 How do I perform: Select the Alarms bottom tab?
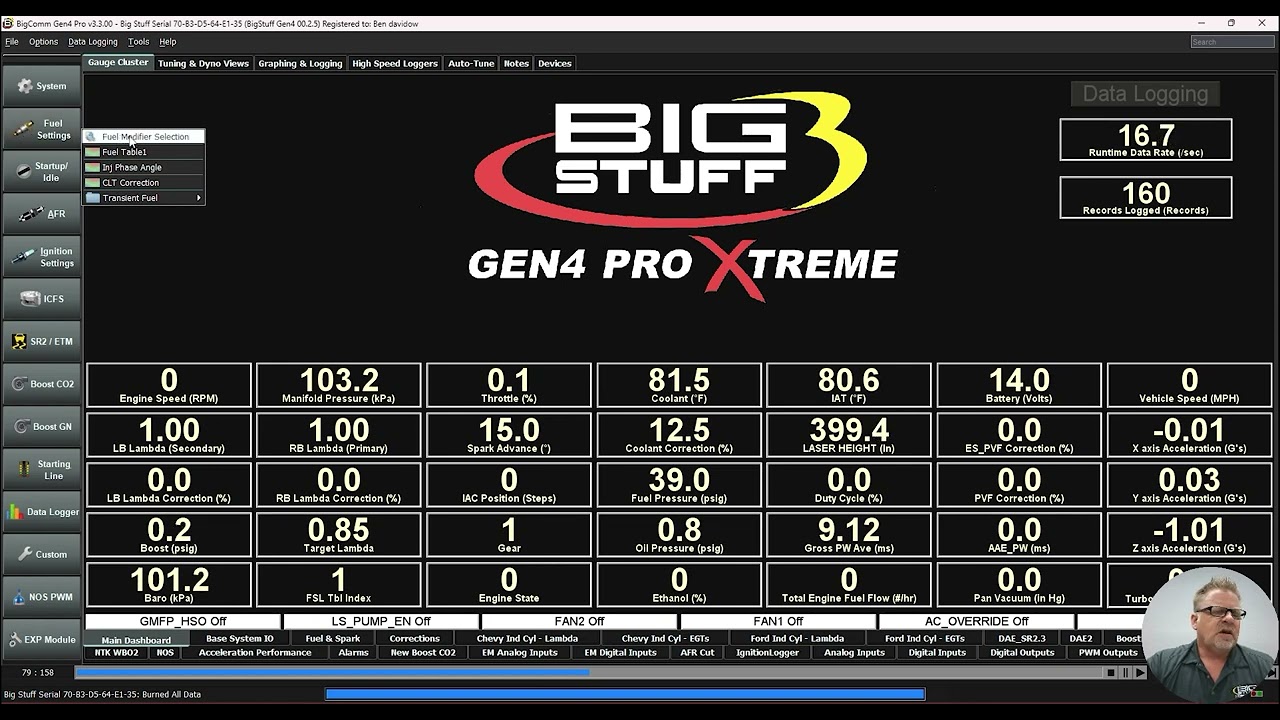coord(353,653)
